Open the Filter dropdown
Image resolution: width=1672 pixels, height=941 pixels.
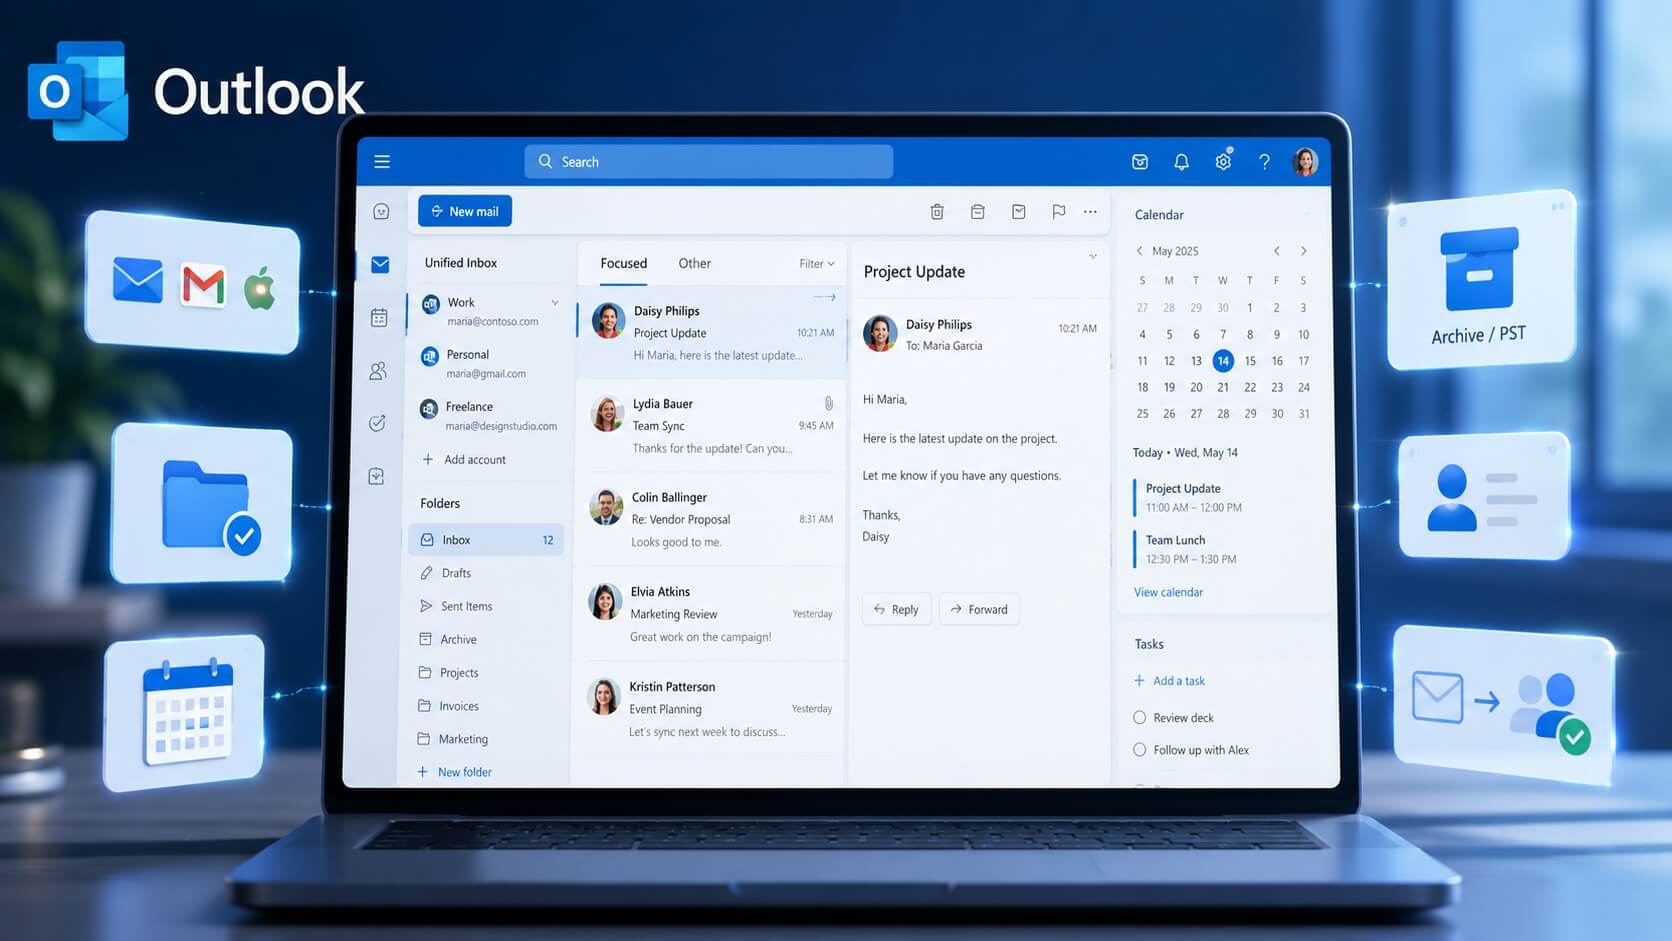point(816,264)
